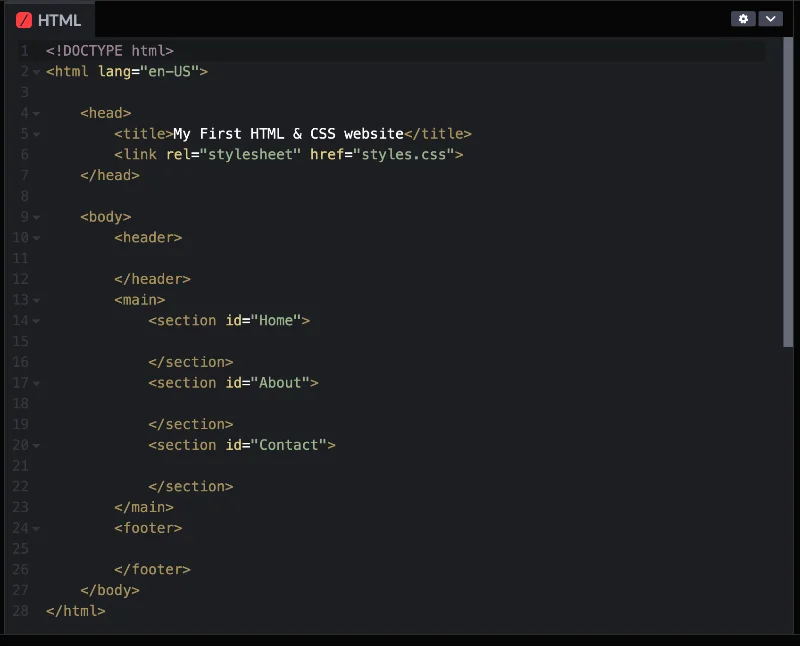Collapse the header fold arrow on line 10
The image size is (800, 646).
pyautogui.click(x=36, y=238)
